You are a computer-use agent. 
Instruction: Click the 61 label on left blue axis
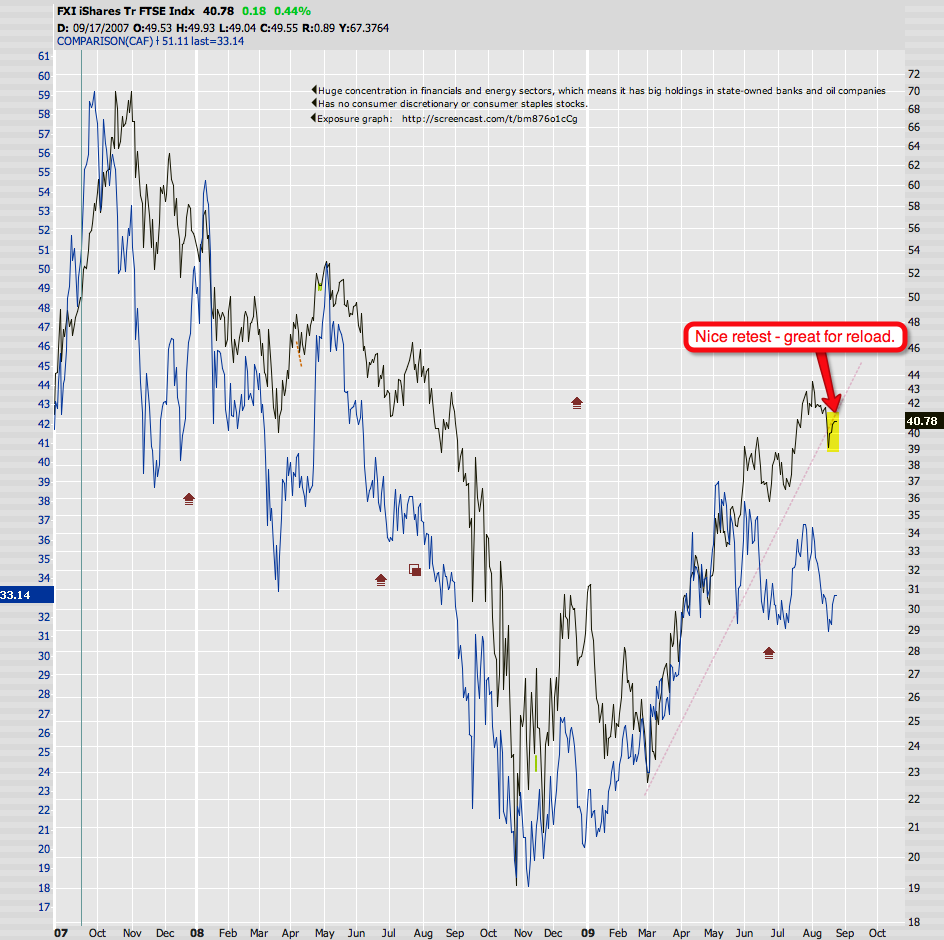44,56
